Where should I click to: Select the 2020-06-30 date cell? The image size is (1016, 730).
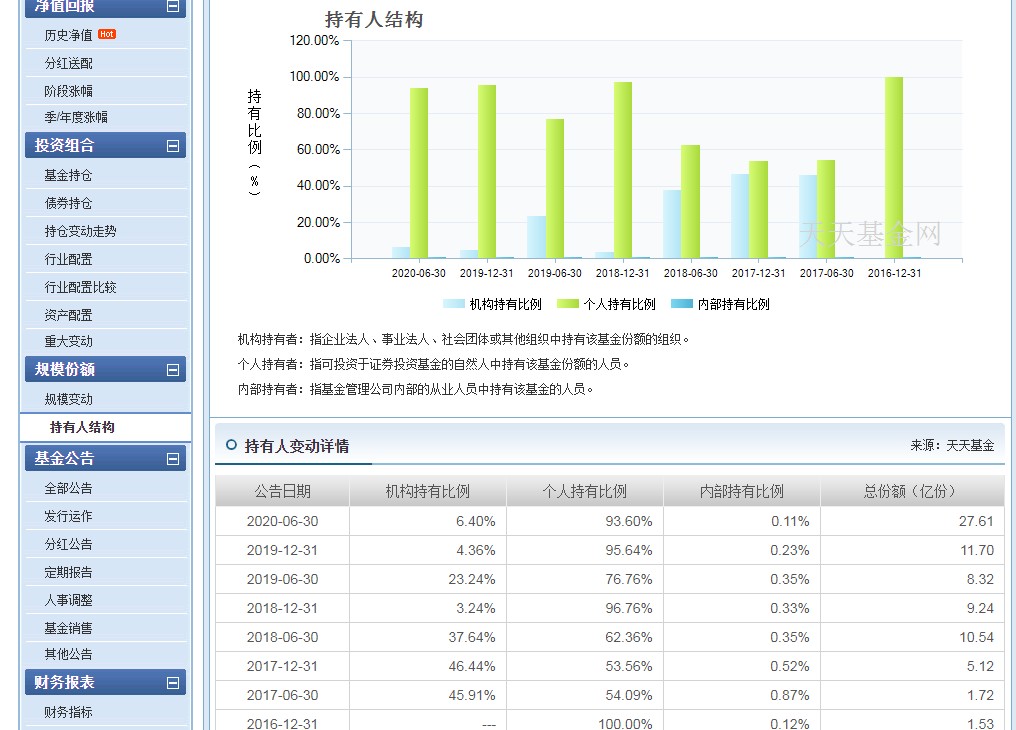(283, 521)
